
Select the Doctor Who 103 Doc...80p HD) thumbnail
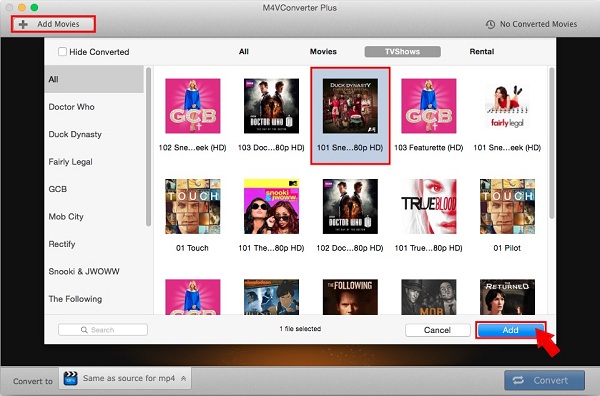[271, 106]
